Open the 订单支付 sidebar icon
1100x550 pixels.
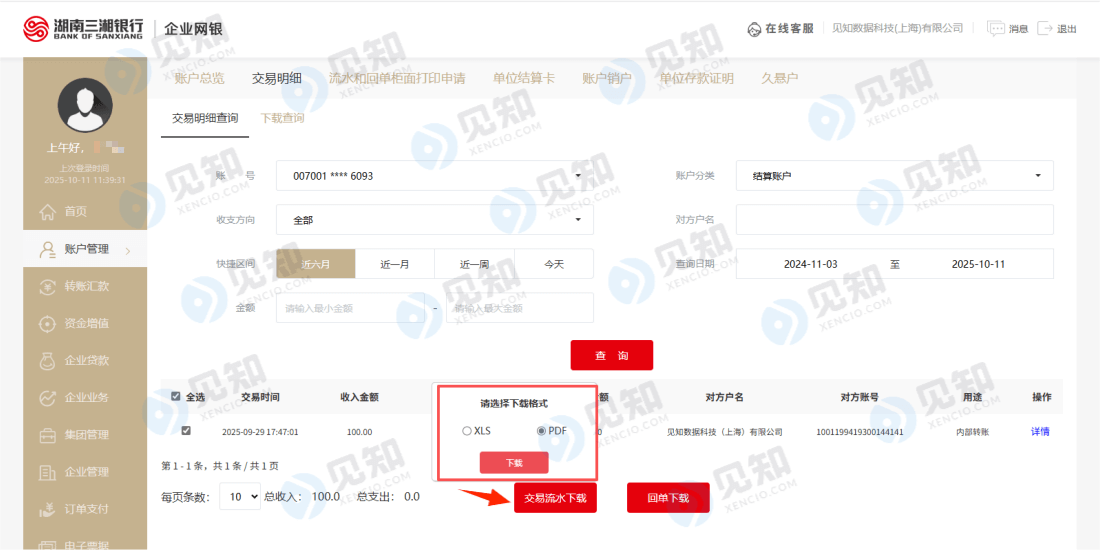46,509
